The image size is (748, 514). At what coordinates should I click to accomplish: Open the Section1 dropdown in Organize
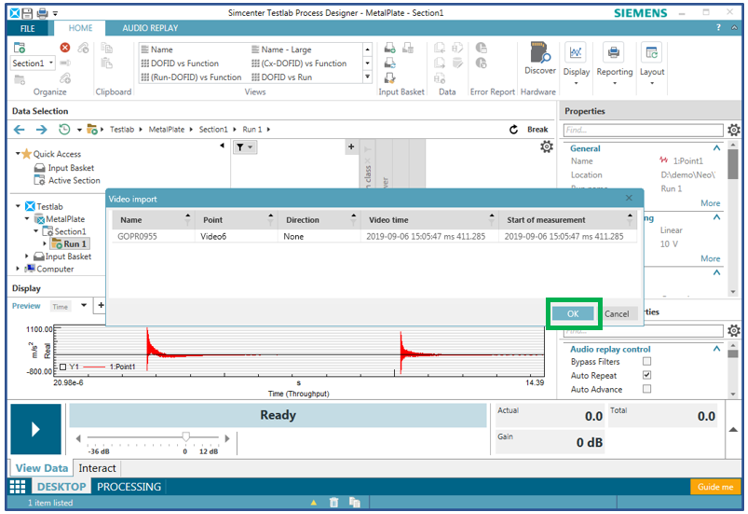pyautogui.click(x=32, y=64)
